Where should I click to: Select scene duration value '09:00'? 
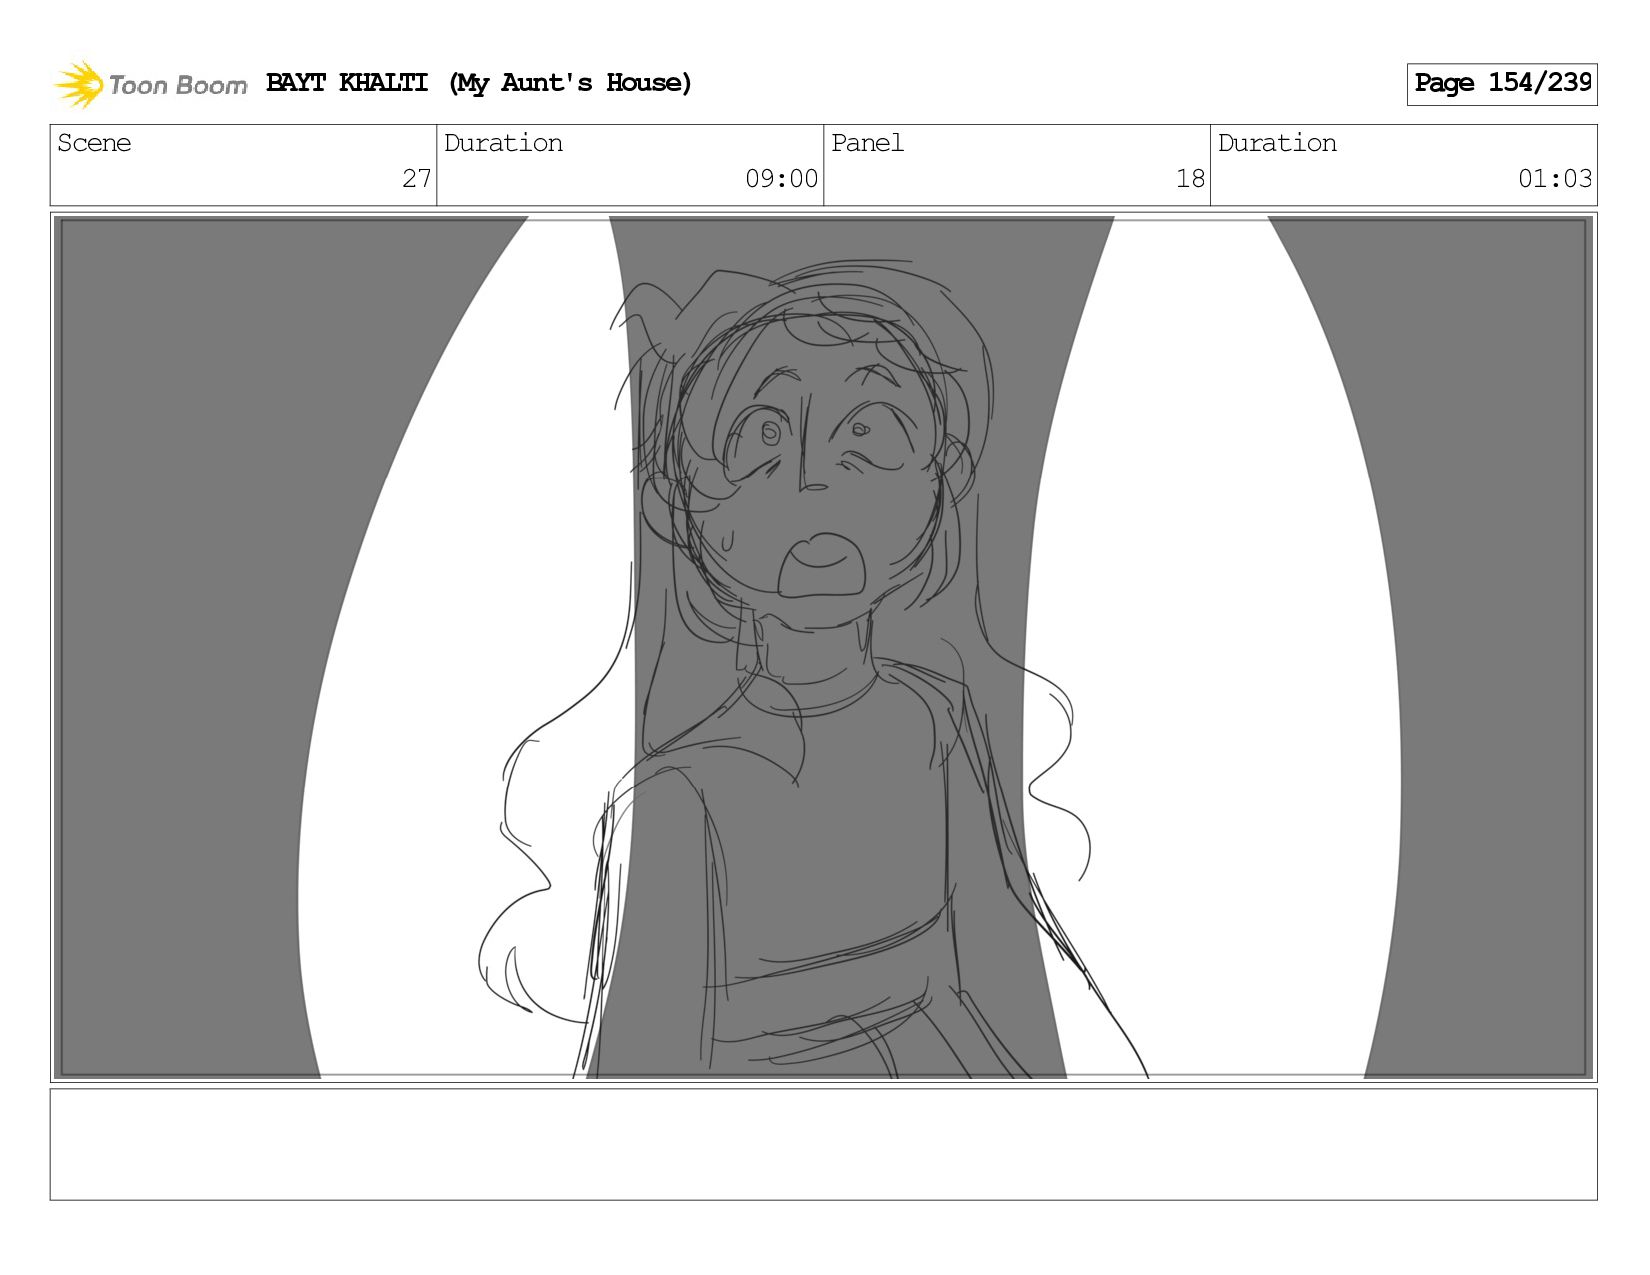click(x=782, y=179)
